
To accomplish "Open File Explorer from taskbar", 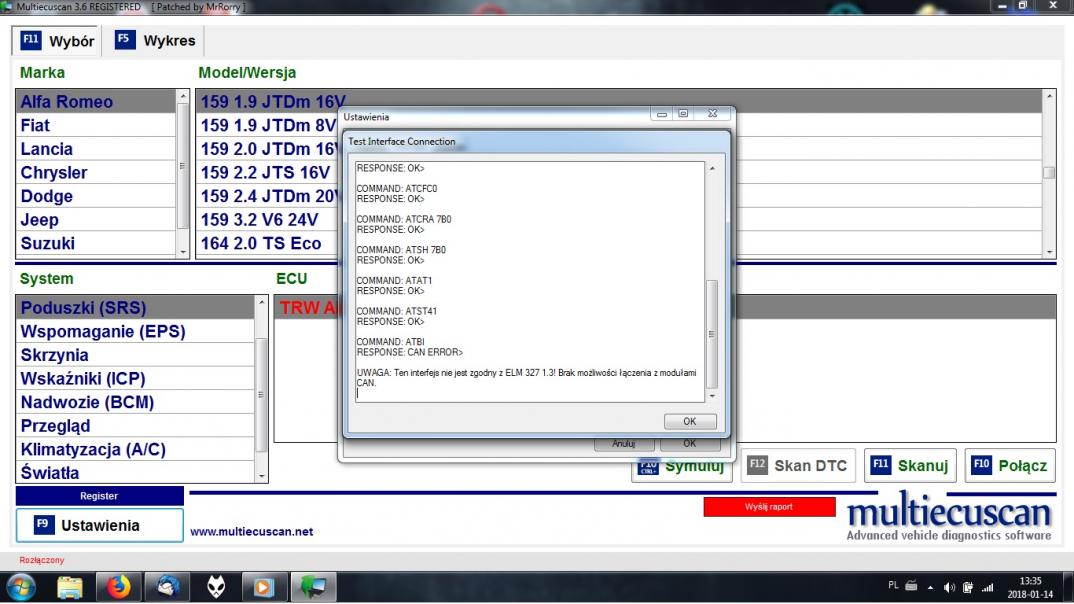I will pyautogui.click(x=70, y=588).
